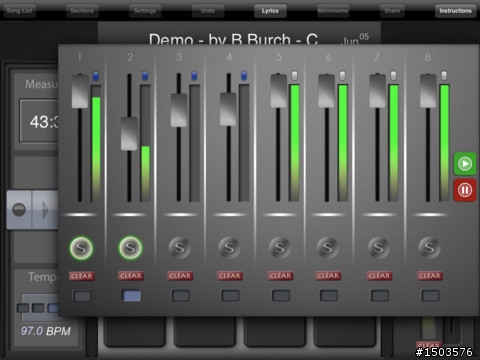Screen dimensions: 480x360
Task: Solo channel 6 with the S button
Action: 328,248
